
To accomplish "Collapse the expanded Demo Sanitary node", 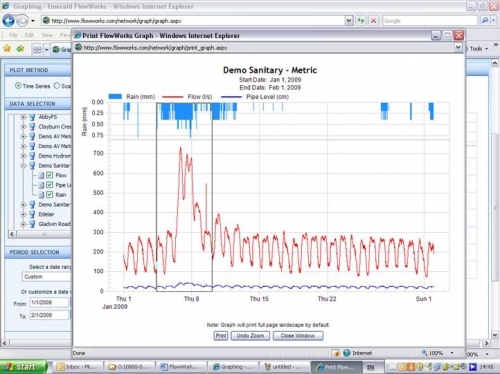I will pos(23,165).
